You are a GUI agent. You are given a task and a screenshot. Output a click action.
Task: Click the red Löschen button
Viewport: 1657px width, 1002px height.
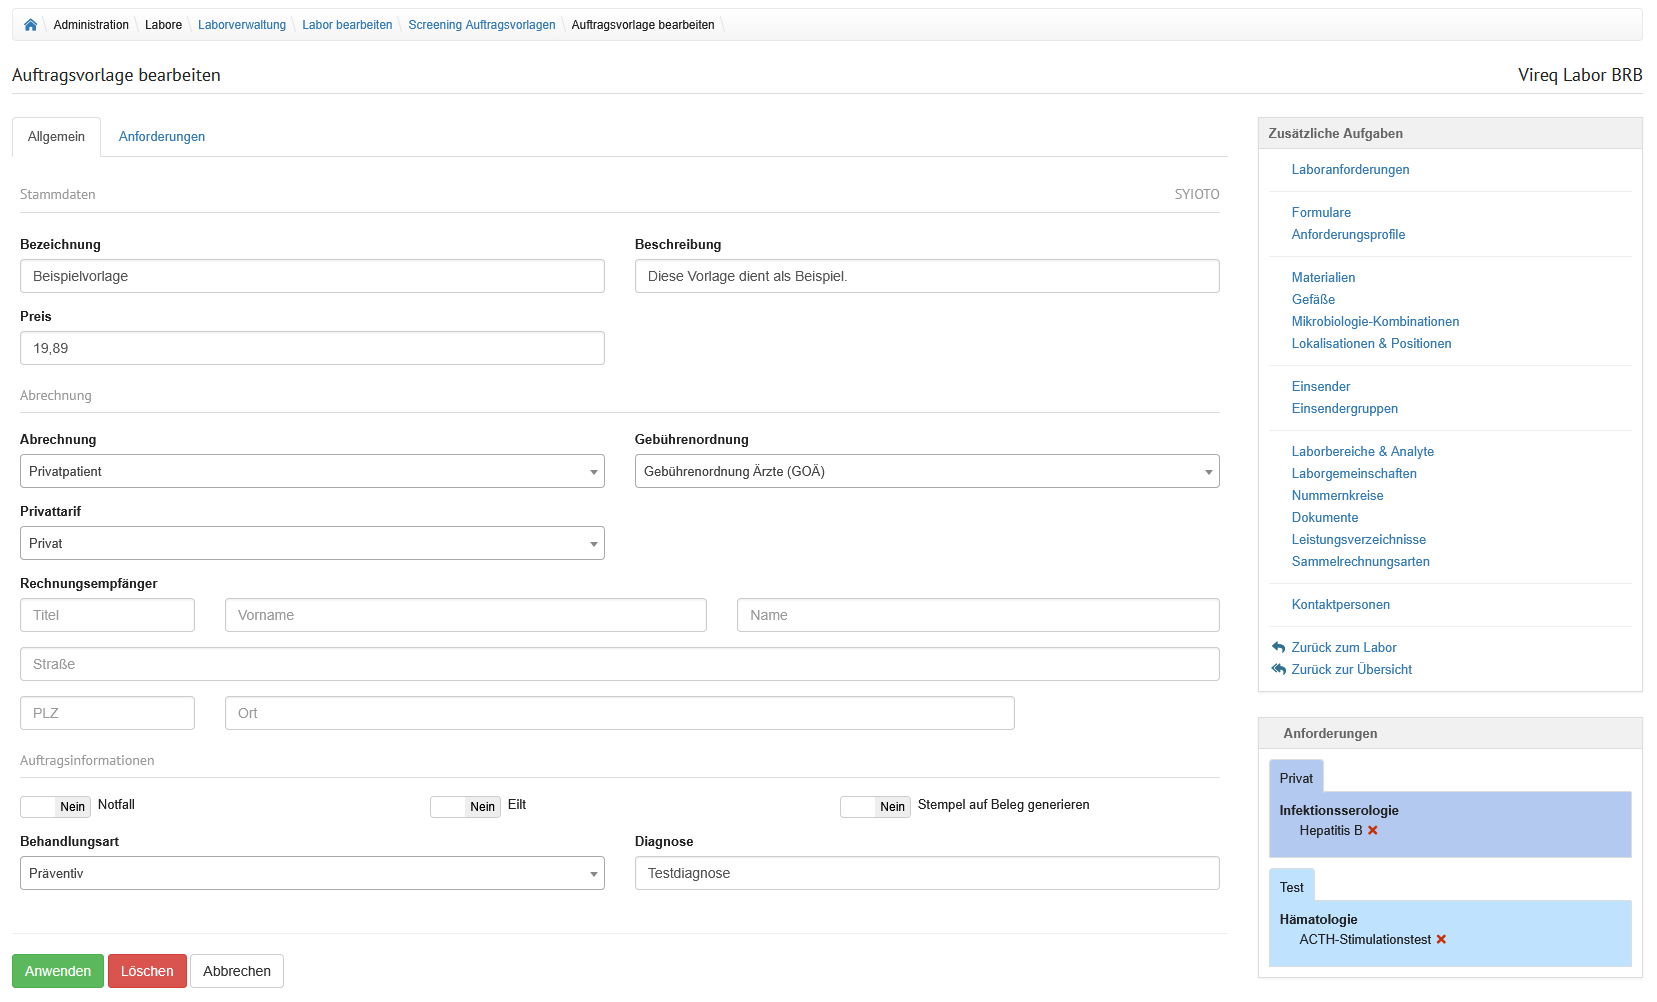point(147,971)
